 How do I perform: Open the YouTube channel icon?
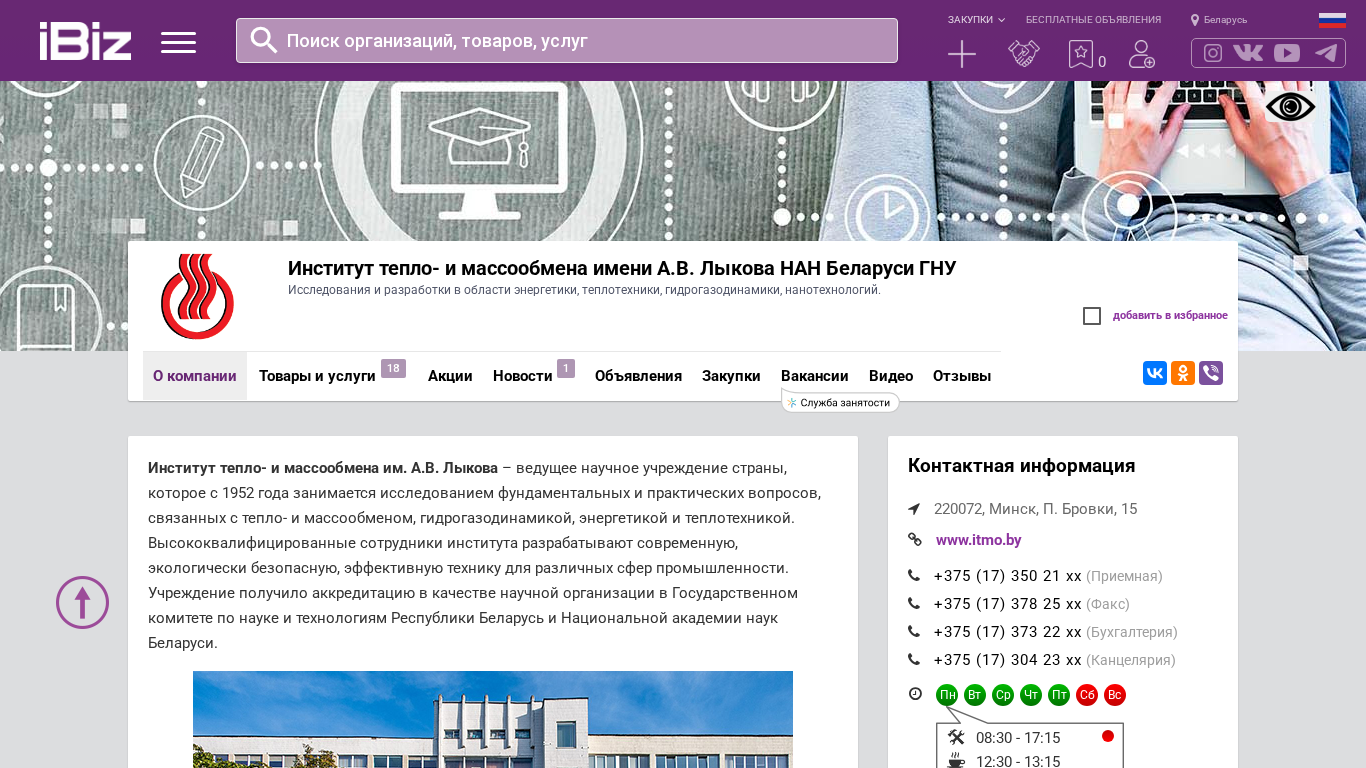(x=1287, y=53)
